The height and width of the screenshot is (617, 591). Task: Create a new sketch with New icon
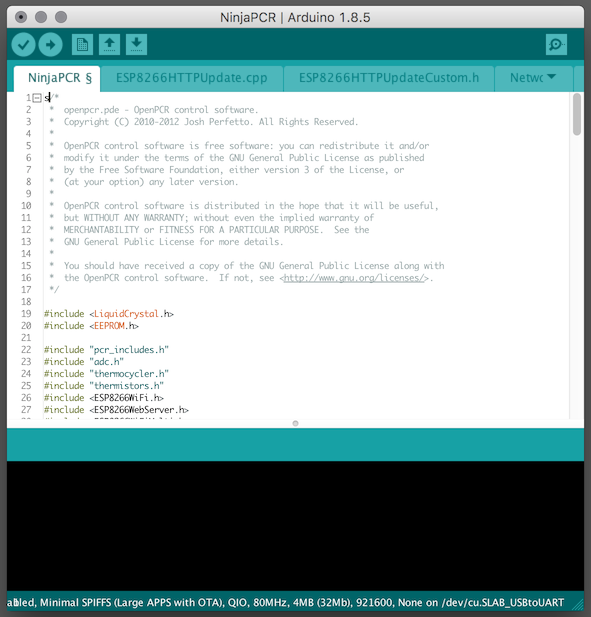[x=82, y=44]
